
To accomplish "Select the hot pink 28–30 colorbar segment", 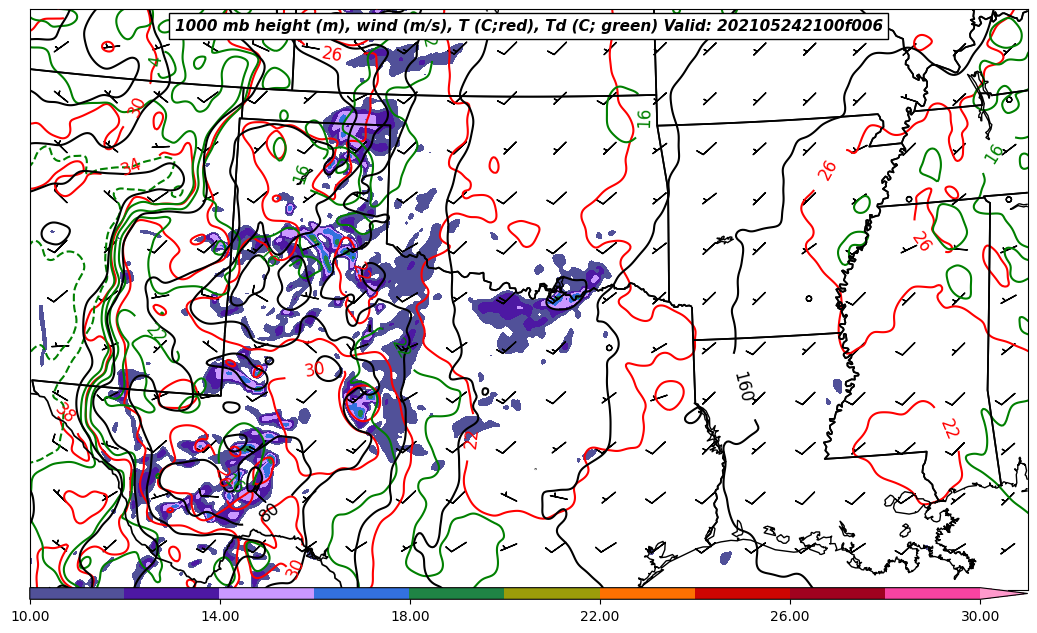I will (932, 593).
